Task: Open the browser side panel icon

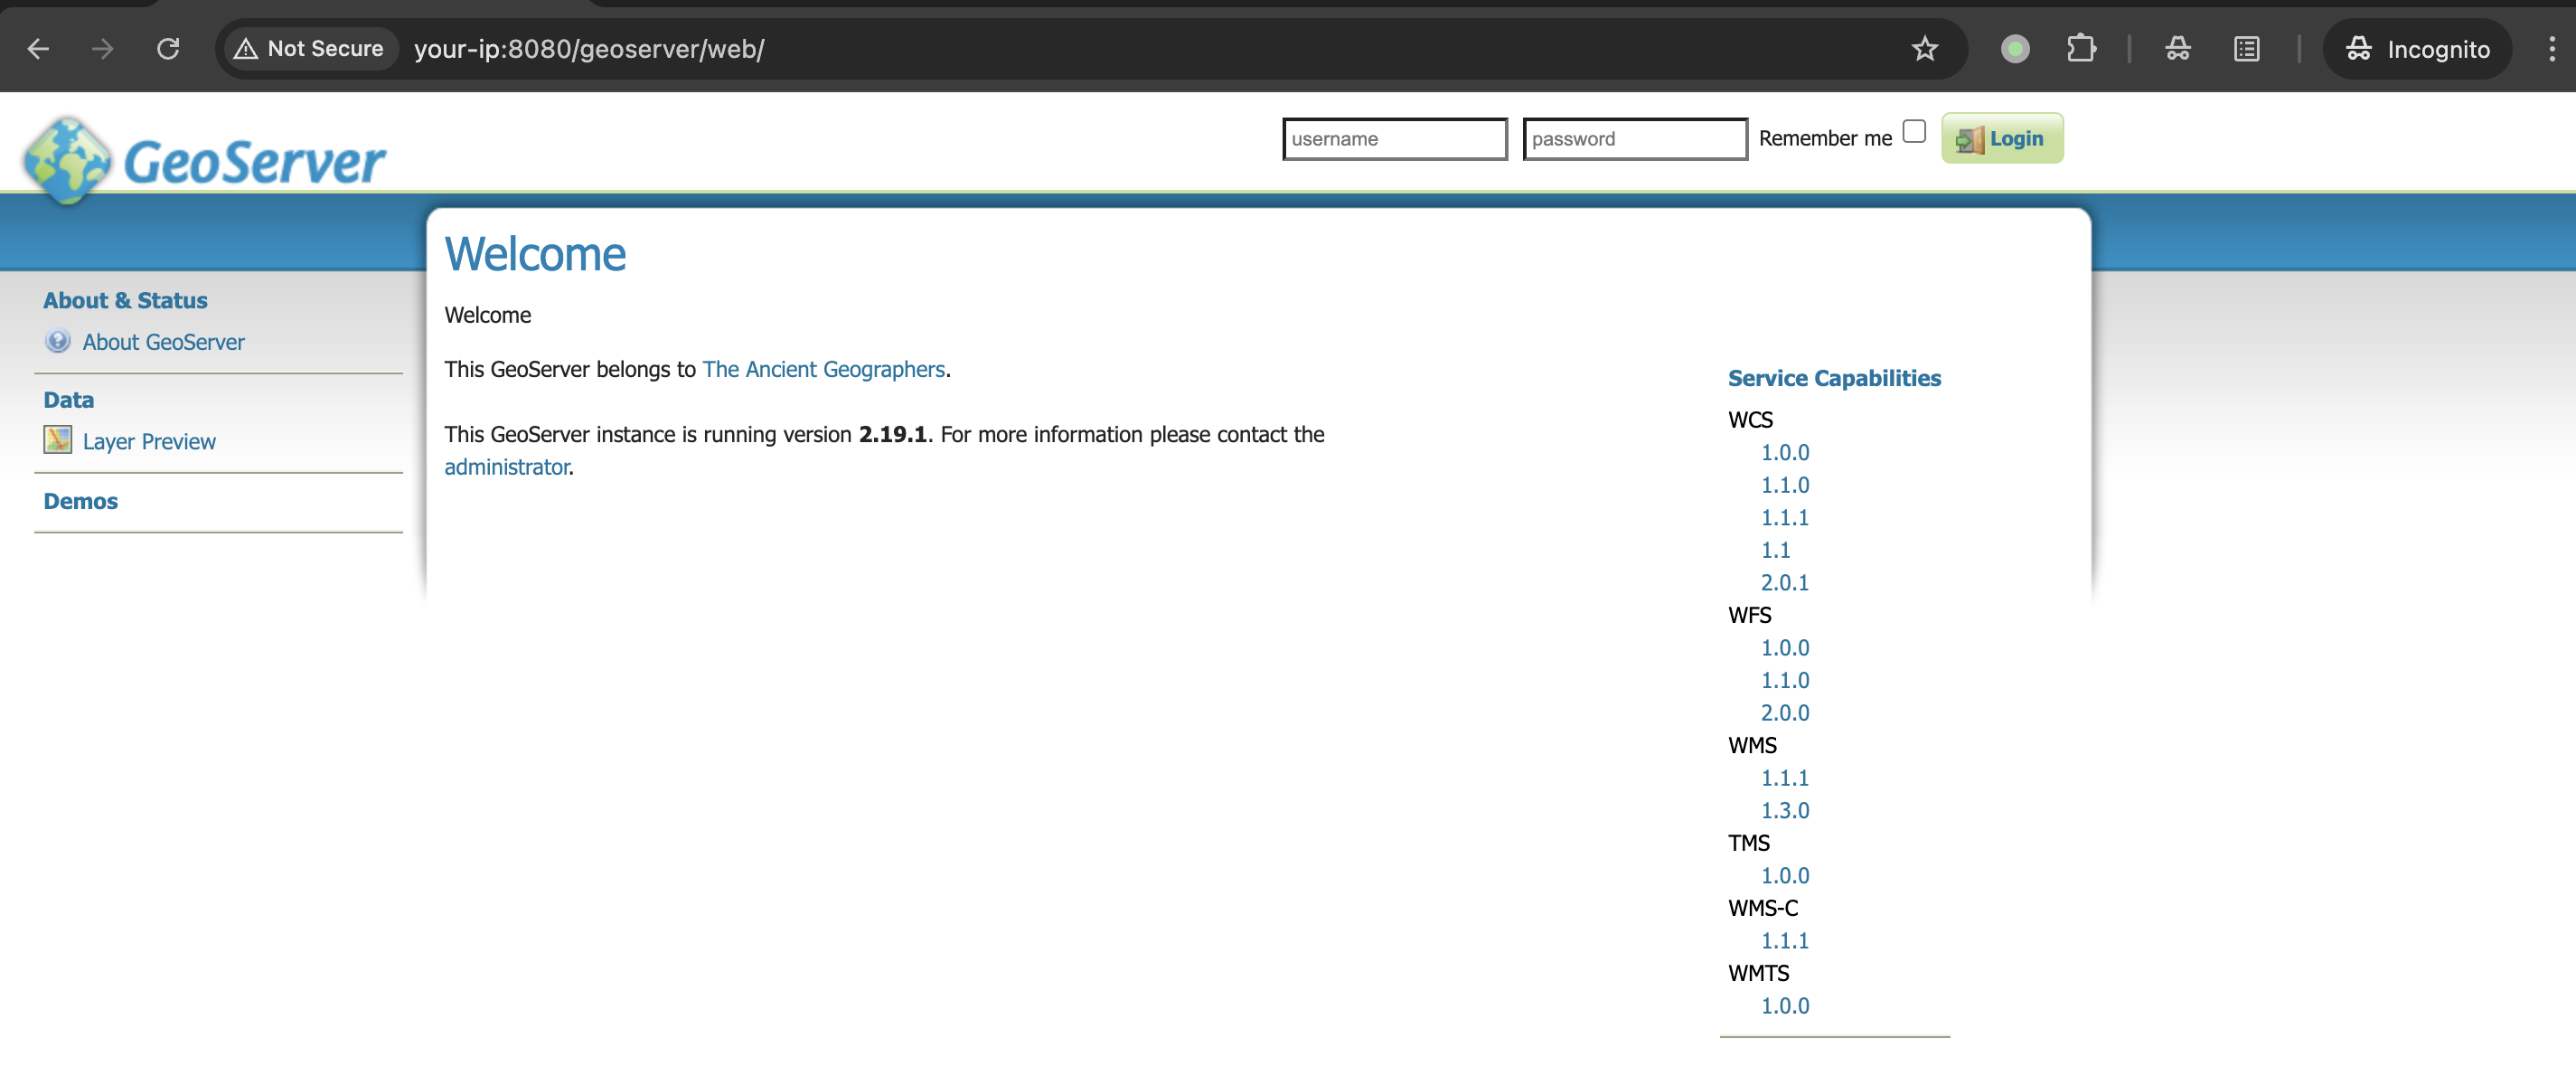Action: point(2246,49)
